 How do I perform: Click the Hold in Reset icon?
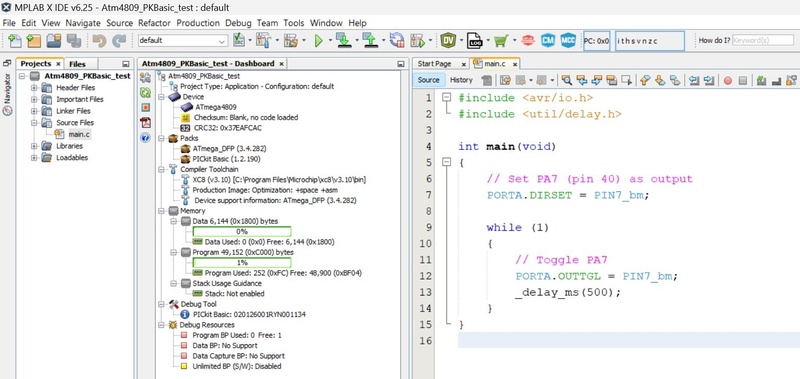click(x=396, y=40)
